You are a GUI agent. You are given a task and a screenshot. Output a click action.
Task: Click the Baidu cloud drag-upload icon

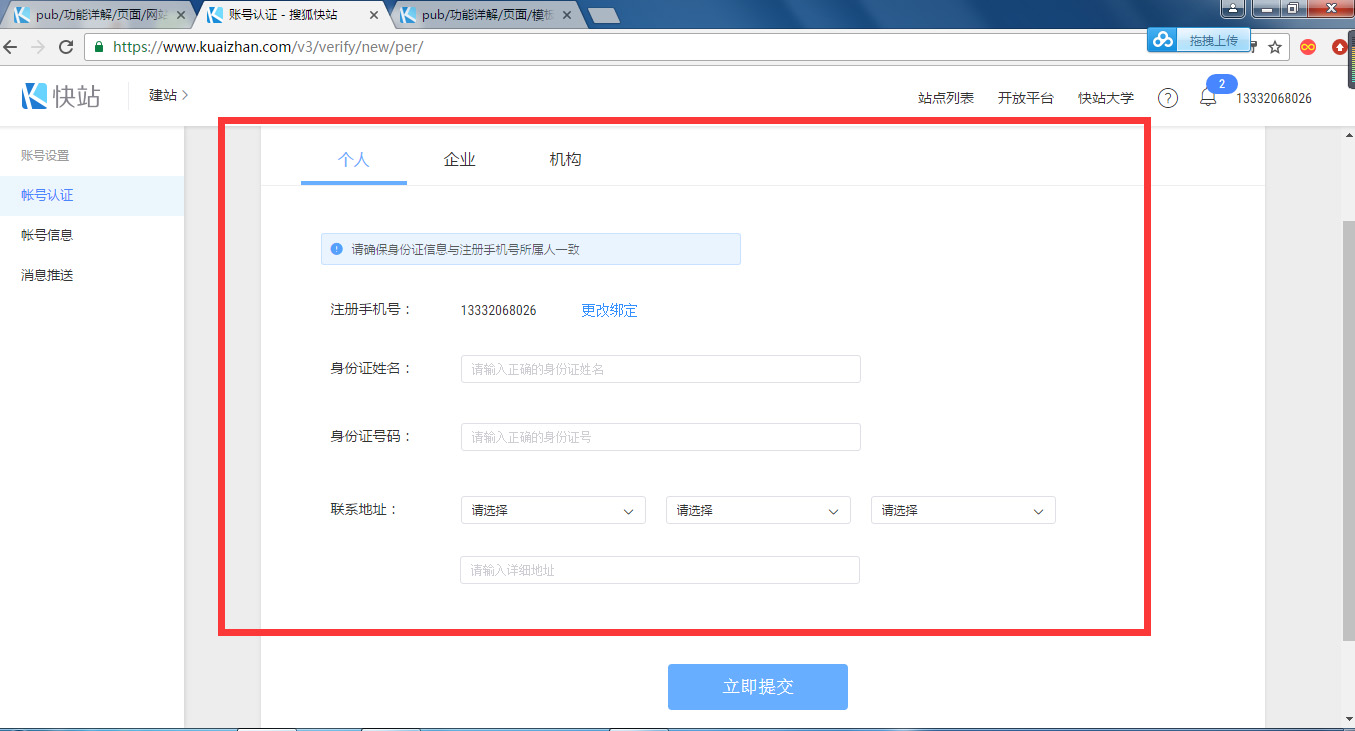coord(1162,40)
